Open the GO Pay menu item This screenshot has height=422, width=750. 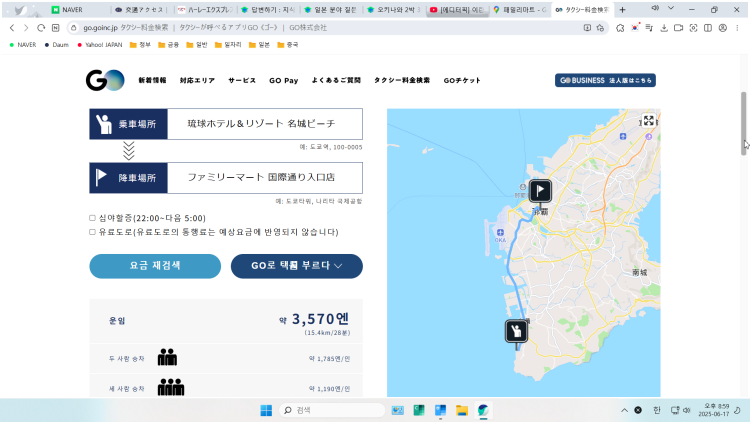(x=284, y=80)
